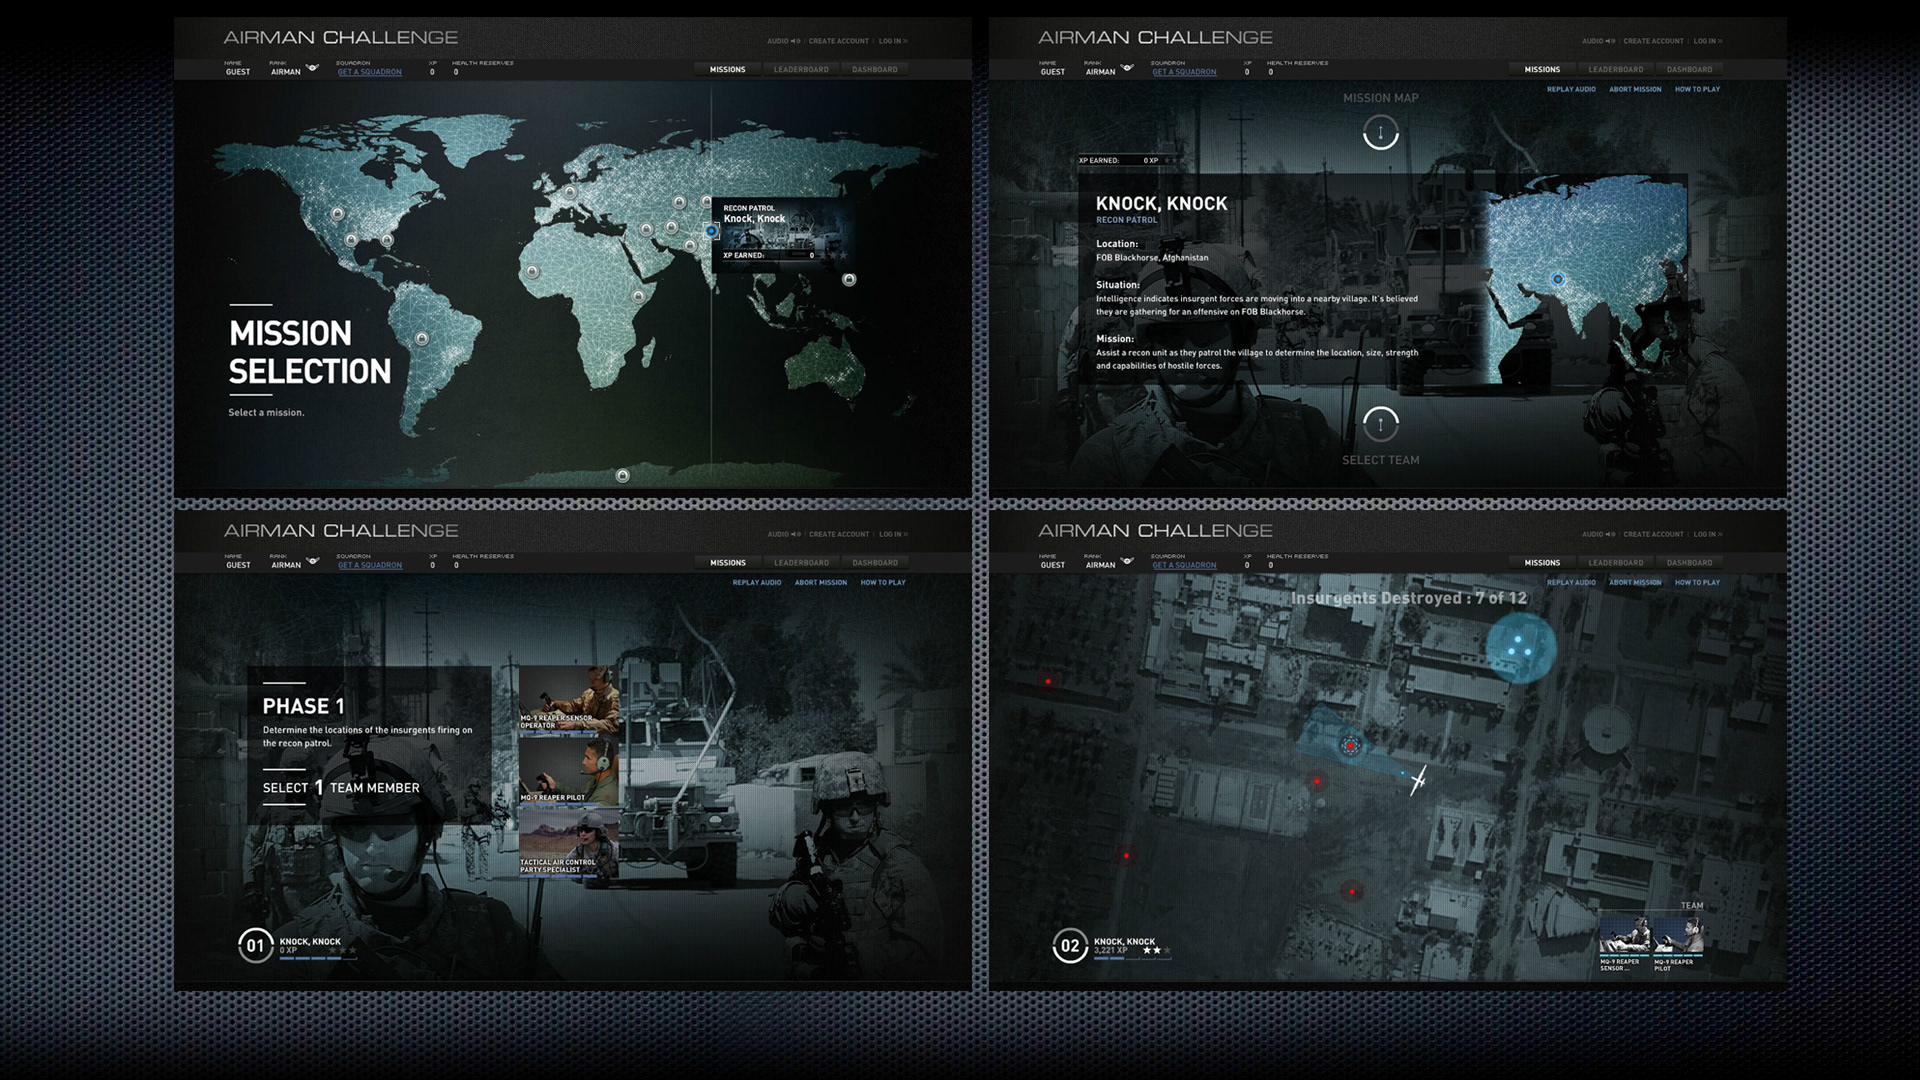Click Get a Squadron link on the Mission Selection screen
Screen dimensions: 1920x1080
369,72
